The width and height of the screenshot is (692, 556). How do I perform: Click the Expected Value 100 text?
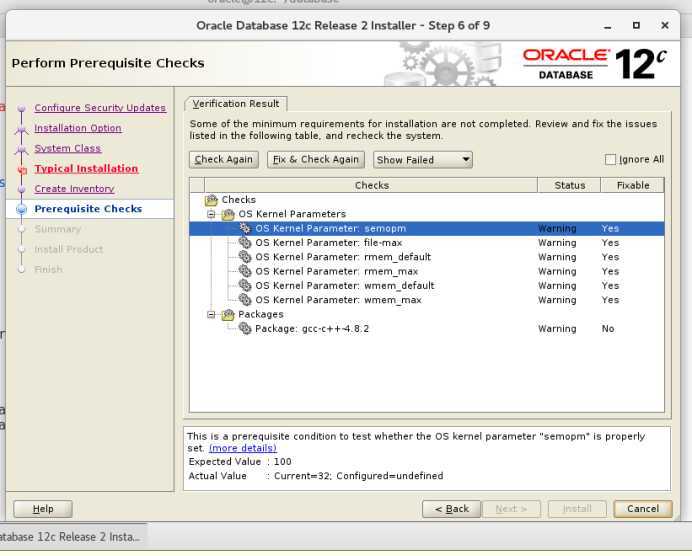click(240, 462)
